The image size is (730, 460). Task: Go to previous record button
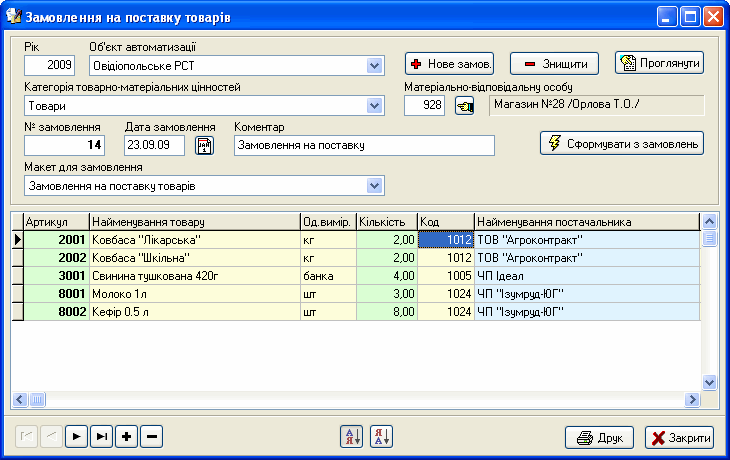(51, 437)
